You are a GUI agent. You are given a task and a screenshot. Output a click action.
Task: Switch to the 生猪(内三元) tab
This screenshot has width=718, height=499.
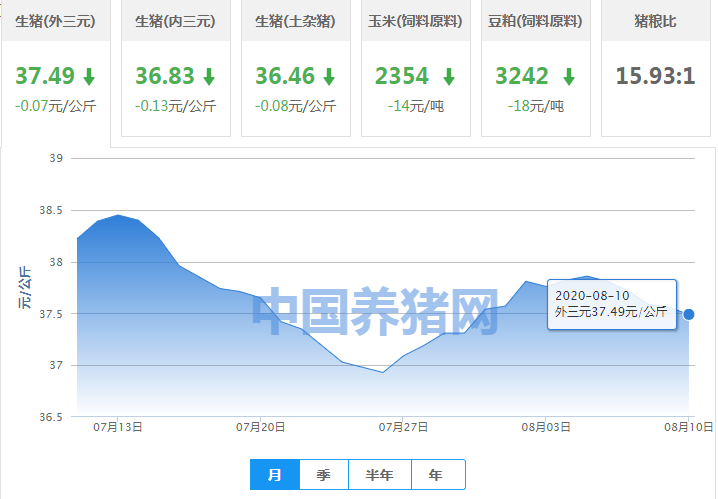175,21
